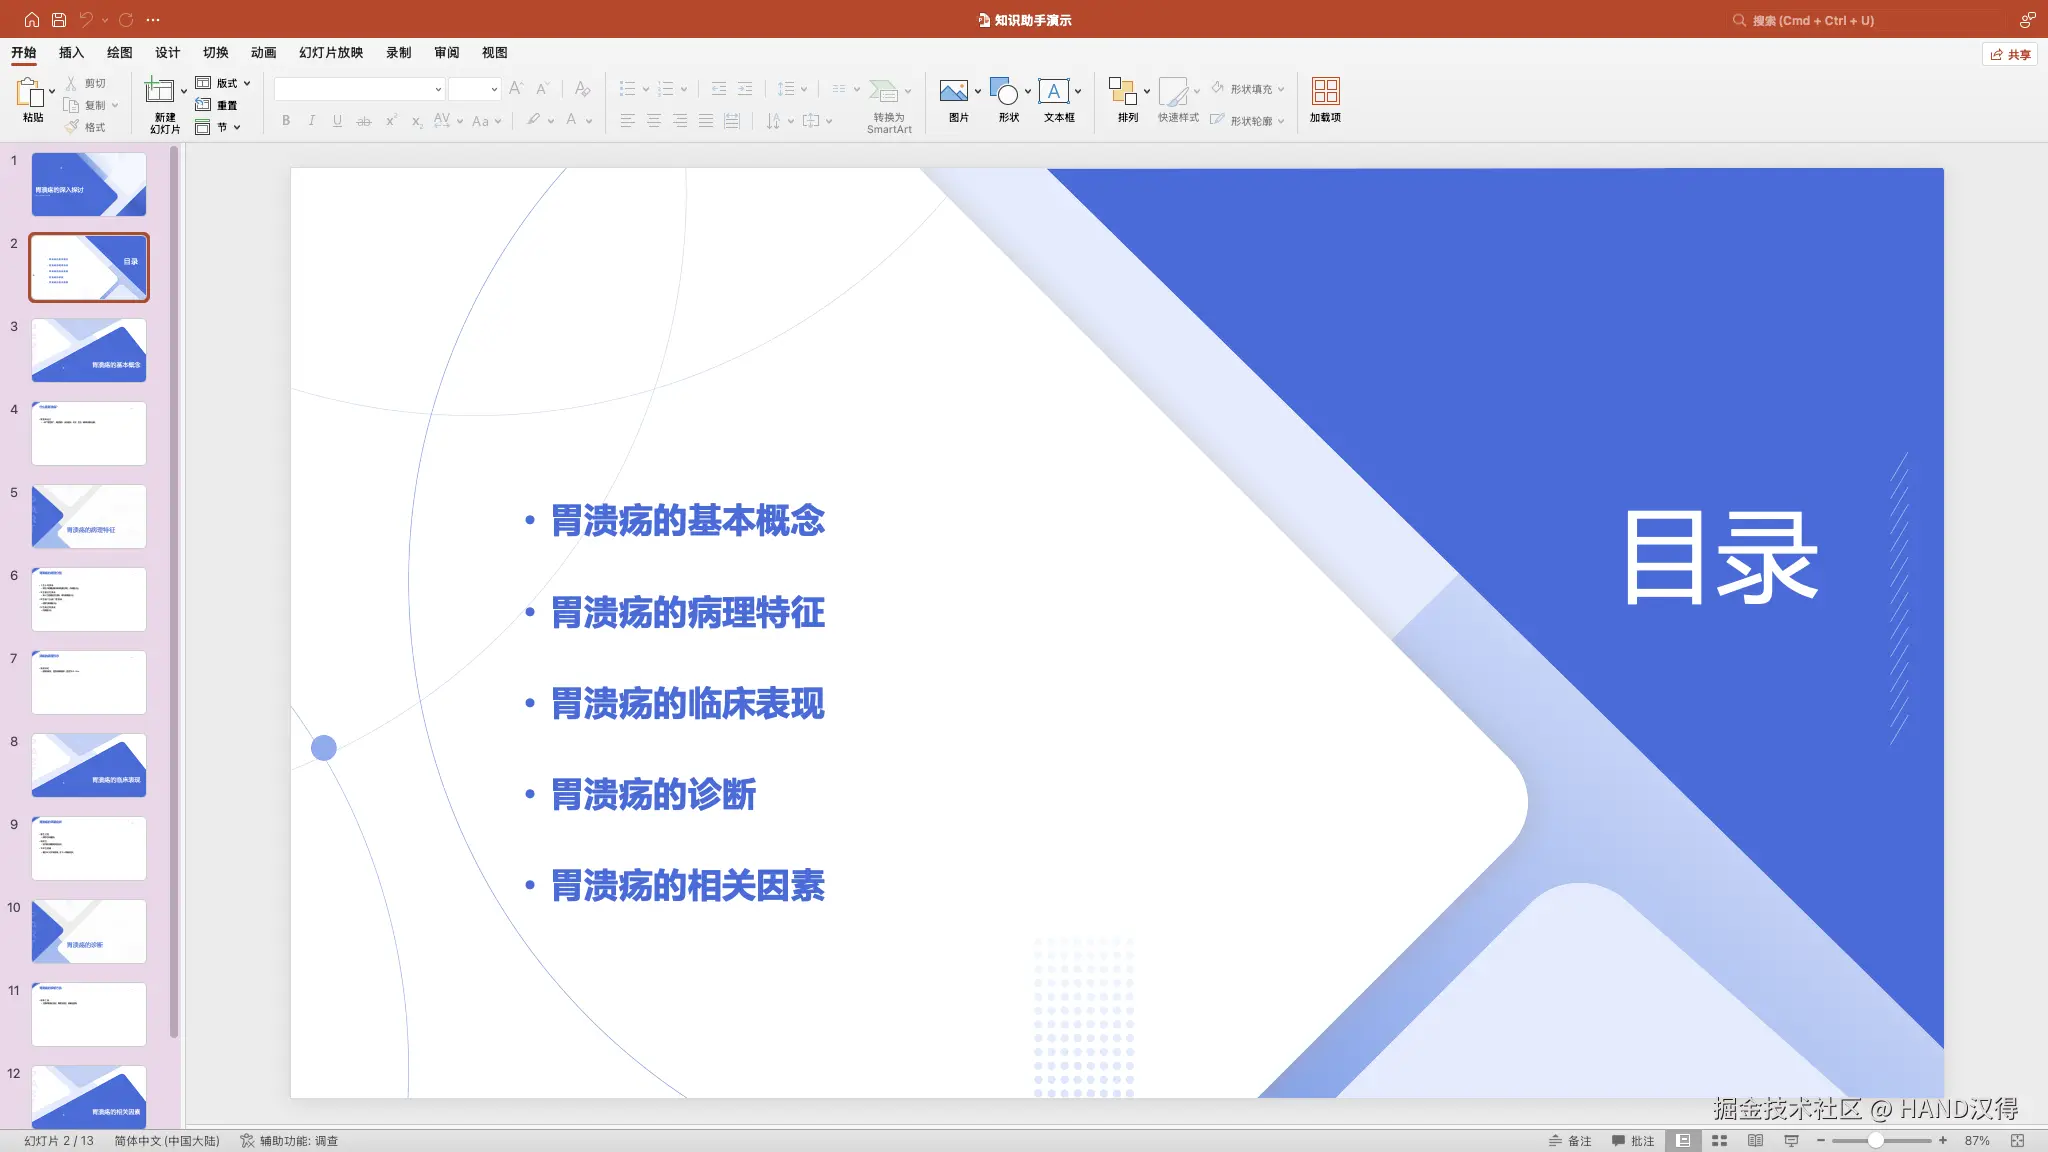This screenshot has height=1152, width=2048.
Task: Open the 插入 ribbon tab
Action: 71,53
